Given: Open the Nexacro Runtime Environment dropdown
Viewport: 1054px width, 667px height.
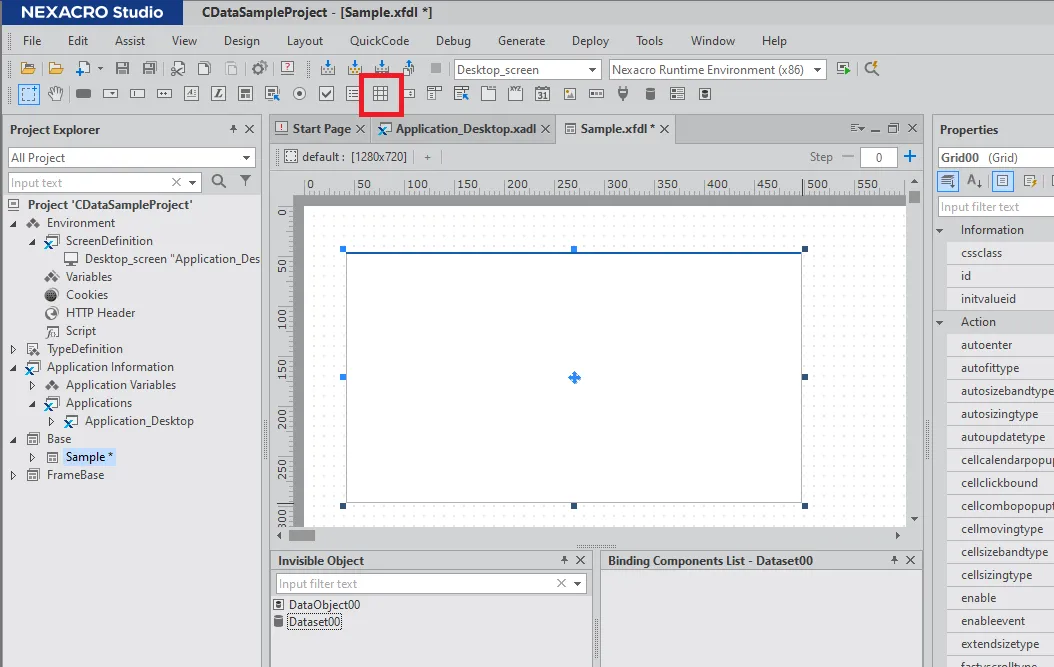Looking at the screenshot, I should 717,70.
